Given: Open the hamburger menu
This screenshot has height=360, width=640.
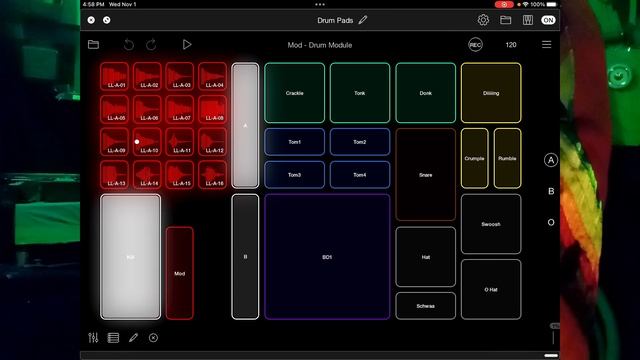Looking at the screenshot, I should 547,44.
